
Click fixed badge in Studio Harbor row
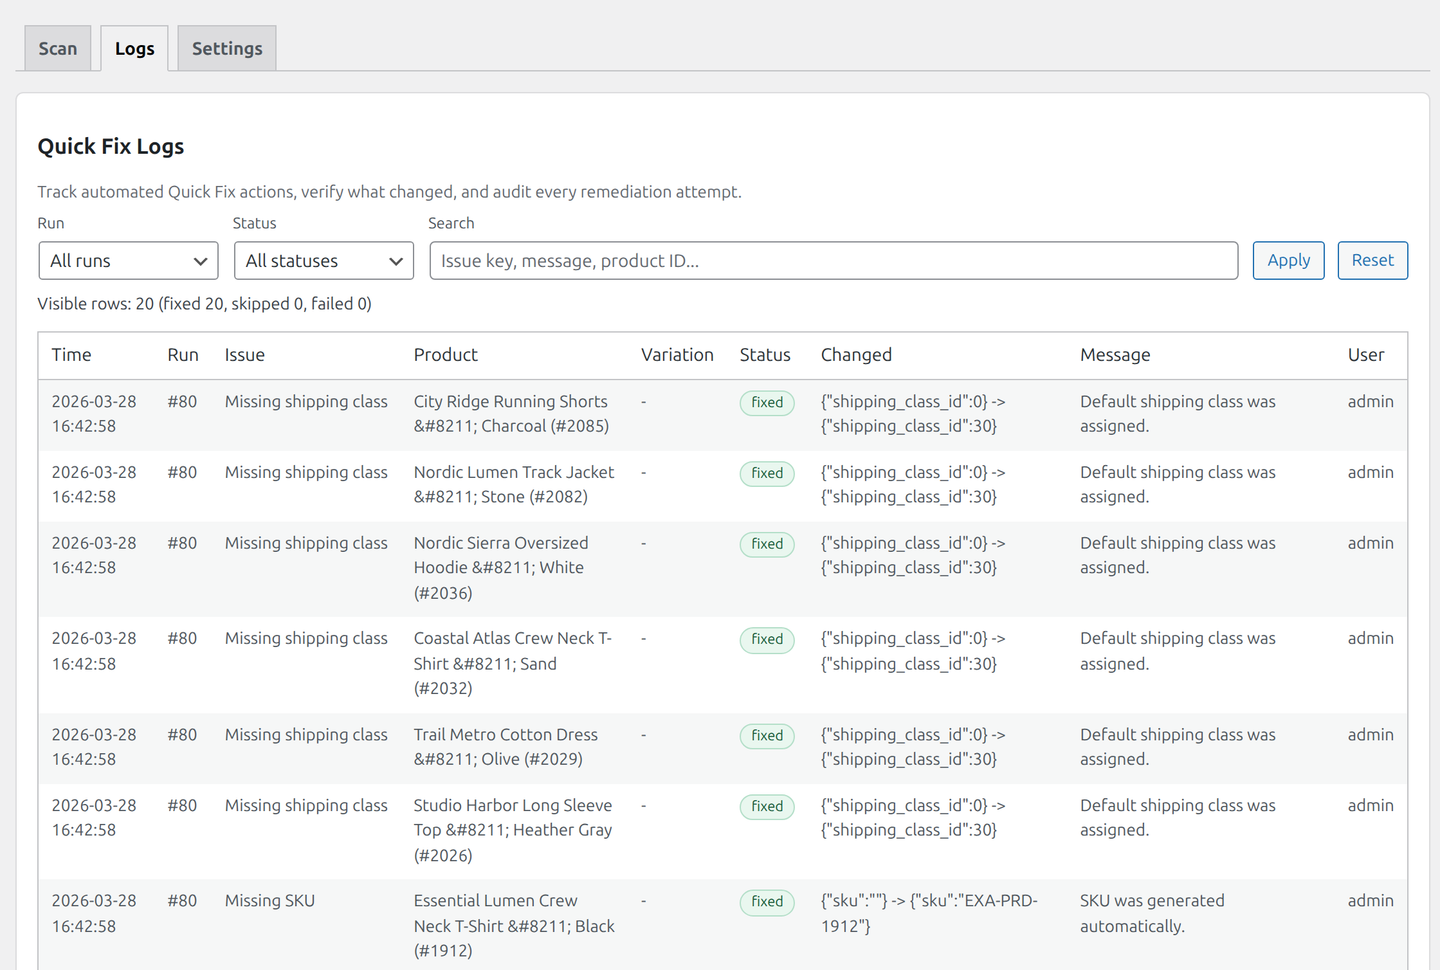(767, 807)
